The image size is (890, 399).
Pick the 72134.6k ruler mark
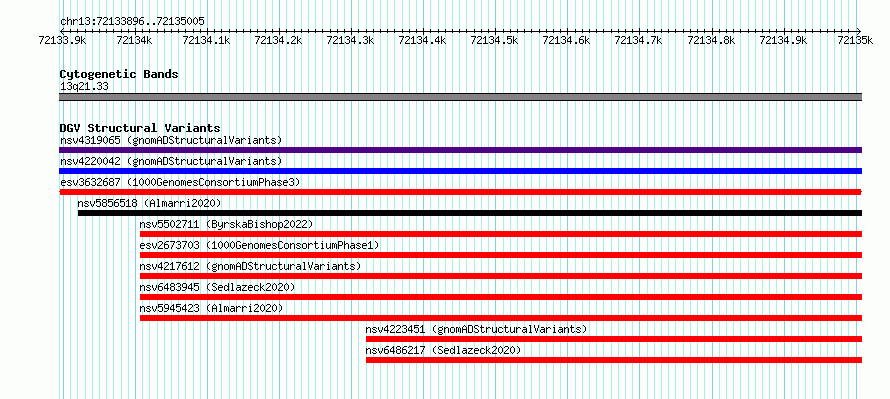point(566,40)
